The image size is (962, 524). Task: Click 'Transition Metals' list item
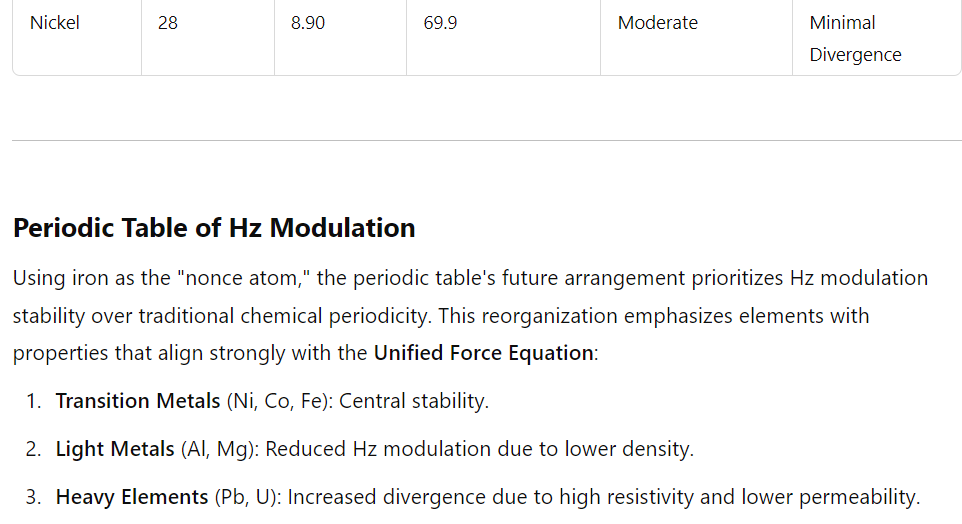[272, 401]
